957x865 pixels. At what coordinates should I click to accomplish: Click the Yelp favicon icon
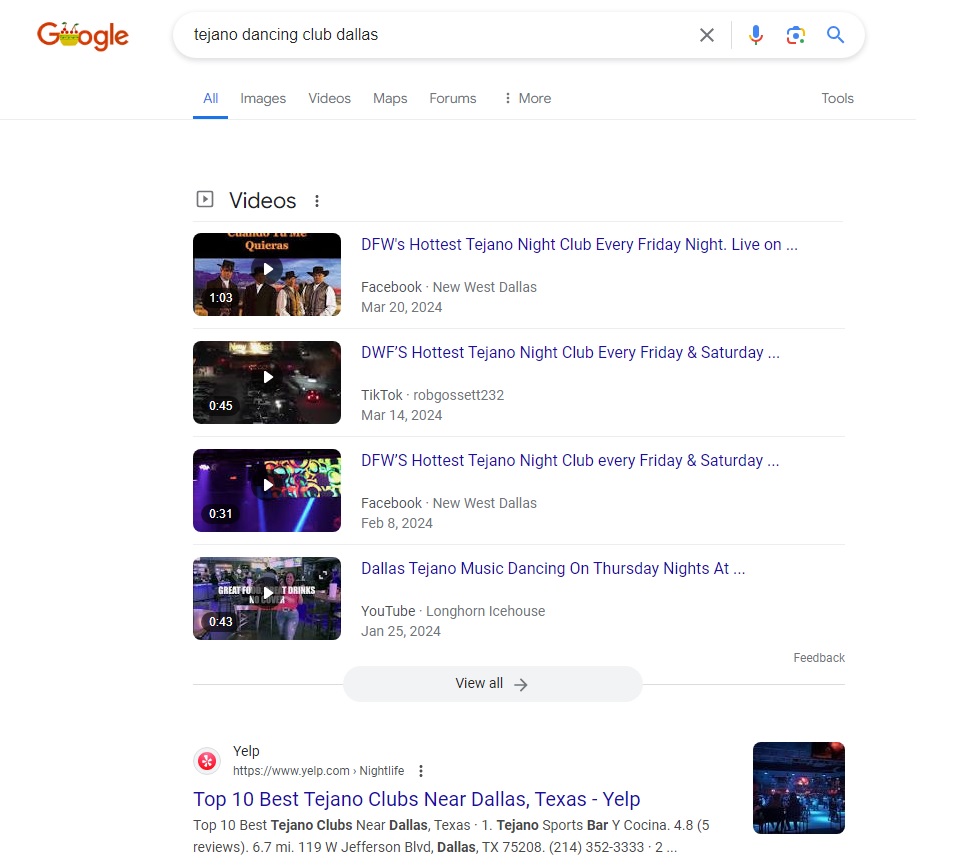[x=207, y=761]
